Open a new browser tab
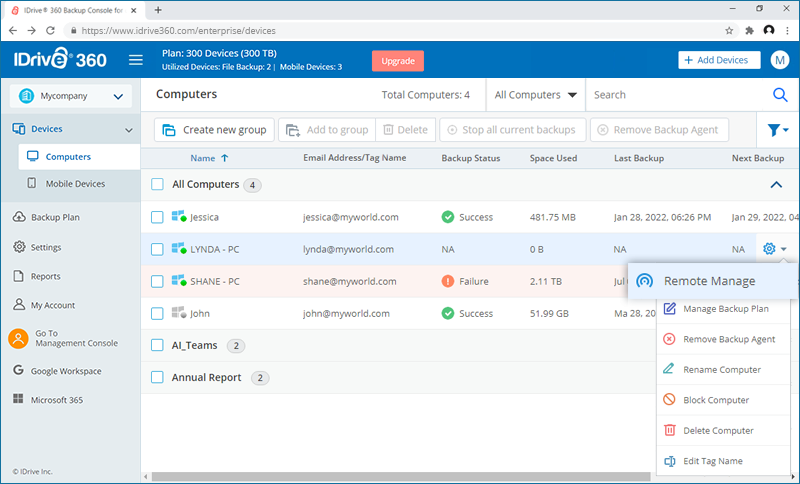 point(158,10)
